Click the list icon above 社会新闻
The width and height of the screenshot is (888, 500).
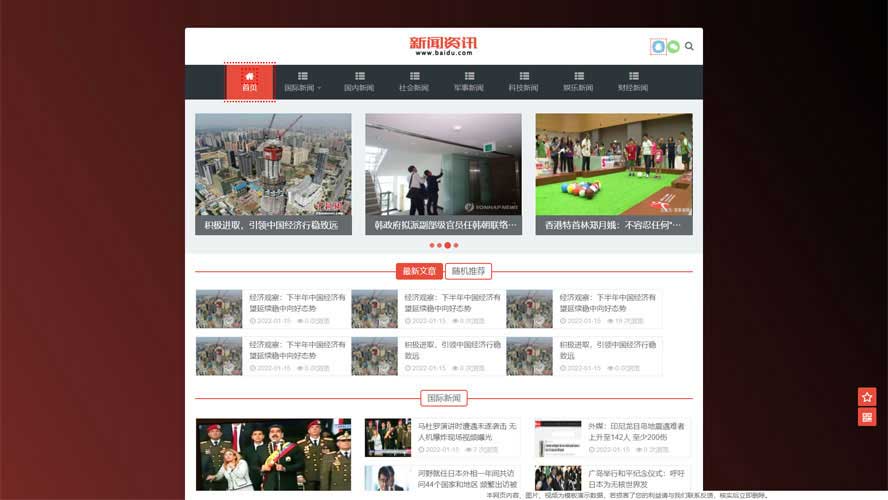[415, 76]
